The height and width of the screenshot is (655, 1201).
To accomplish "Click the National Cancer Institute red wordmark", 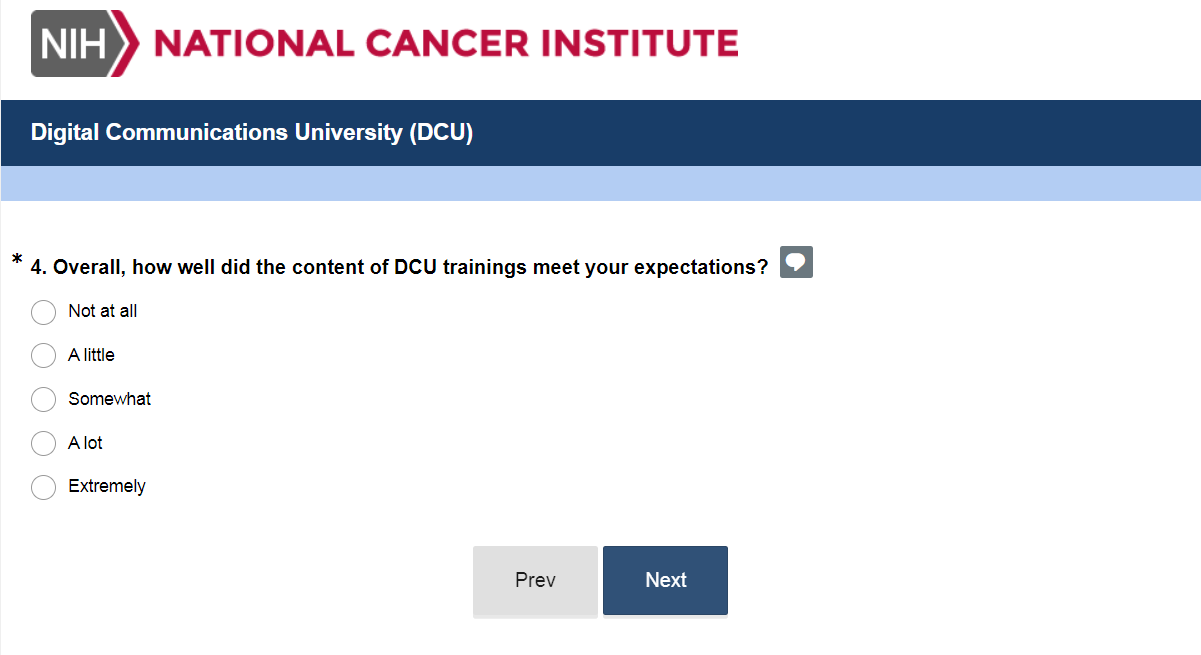I will pos(446,44).
